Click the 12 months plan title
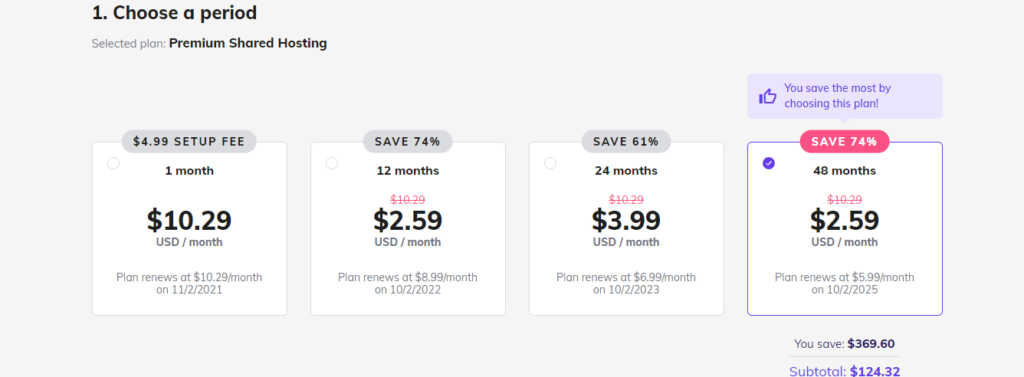 408,171
